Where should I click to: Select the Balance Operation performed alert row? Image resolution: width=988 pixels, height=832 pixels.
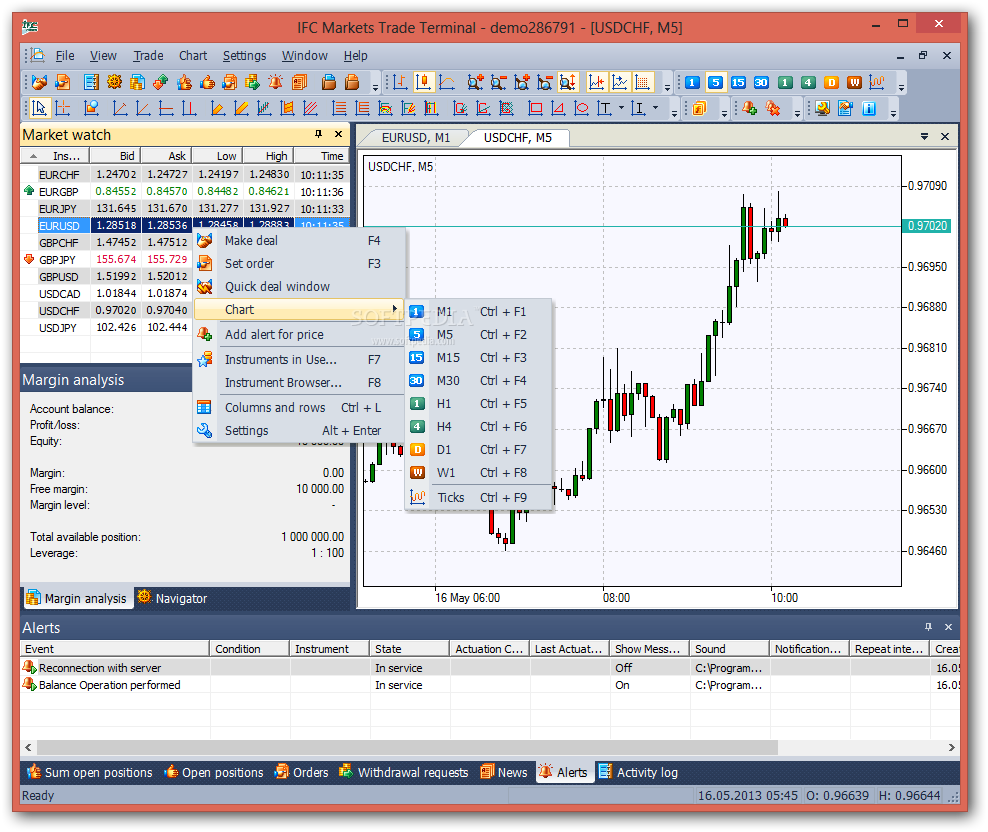[490, 685]
